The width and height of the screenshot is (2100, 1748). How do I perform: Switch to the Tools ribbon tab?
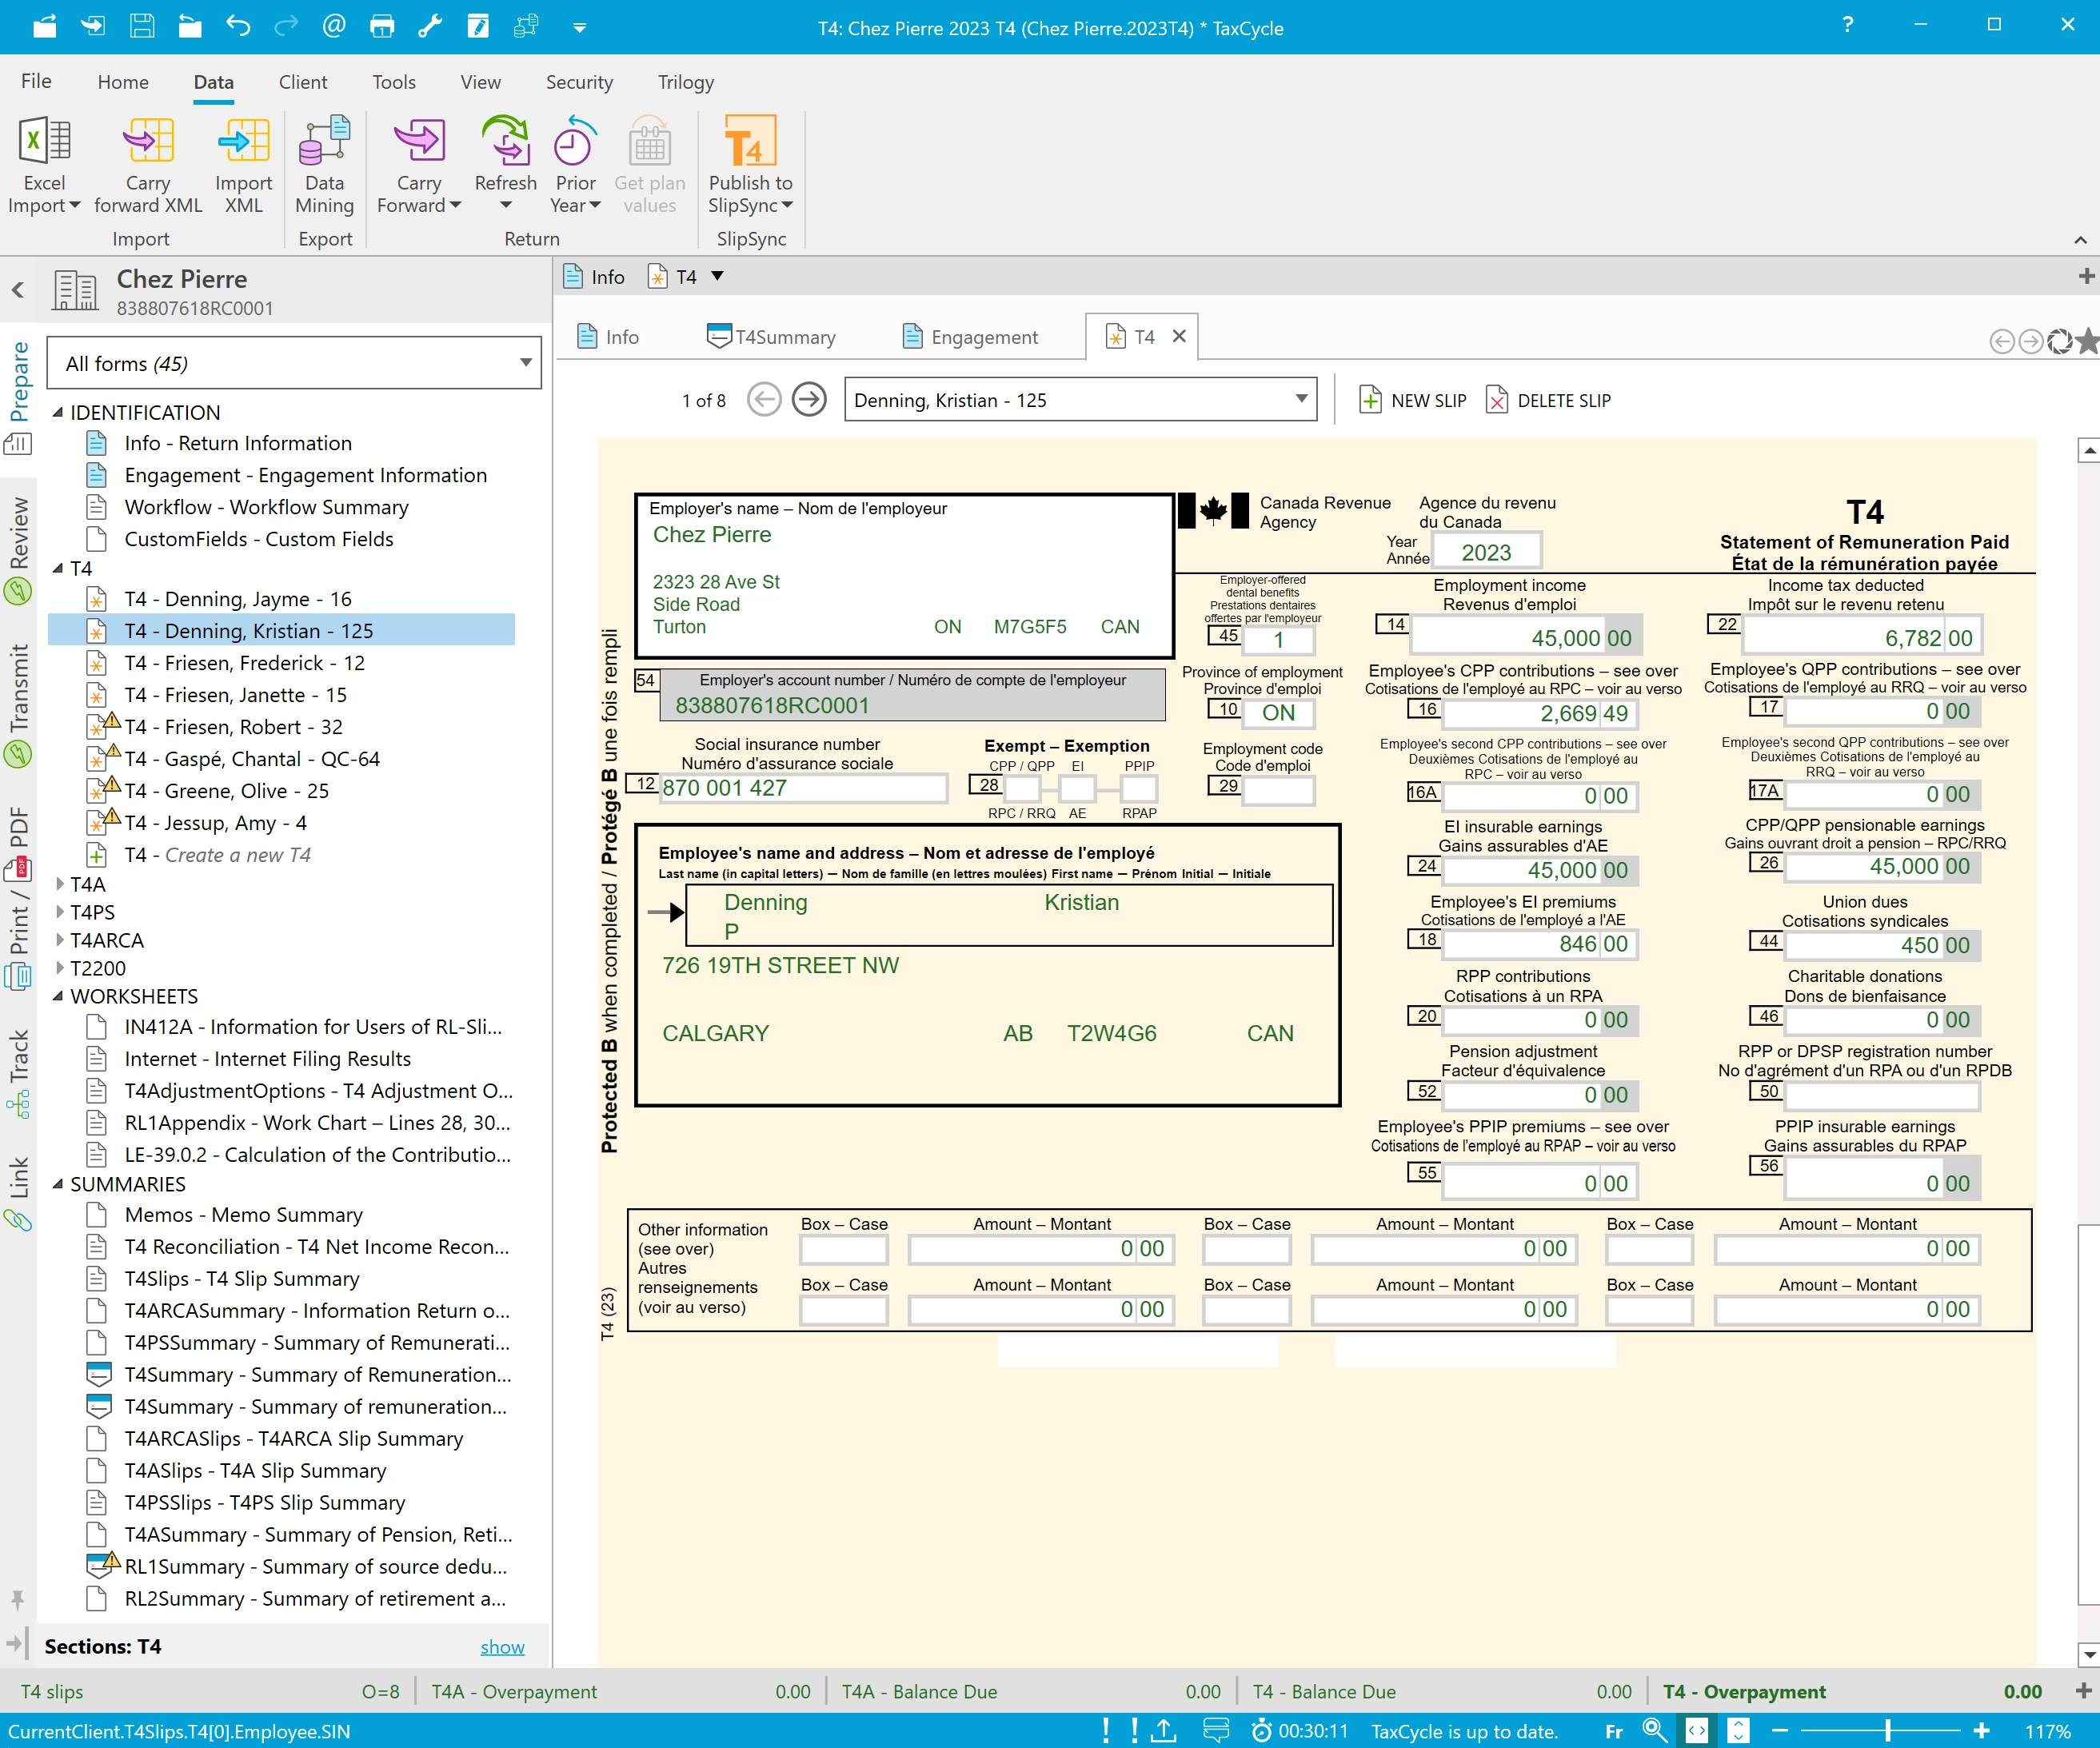(394, 82)
